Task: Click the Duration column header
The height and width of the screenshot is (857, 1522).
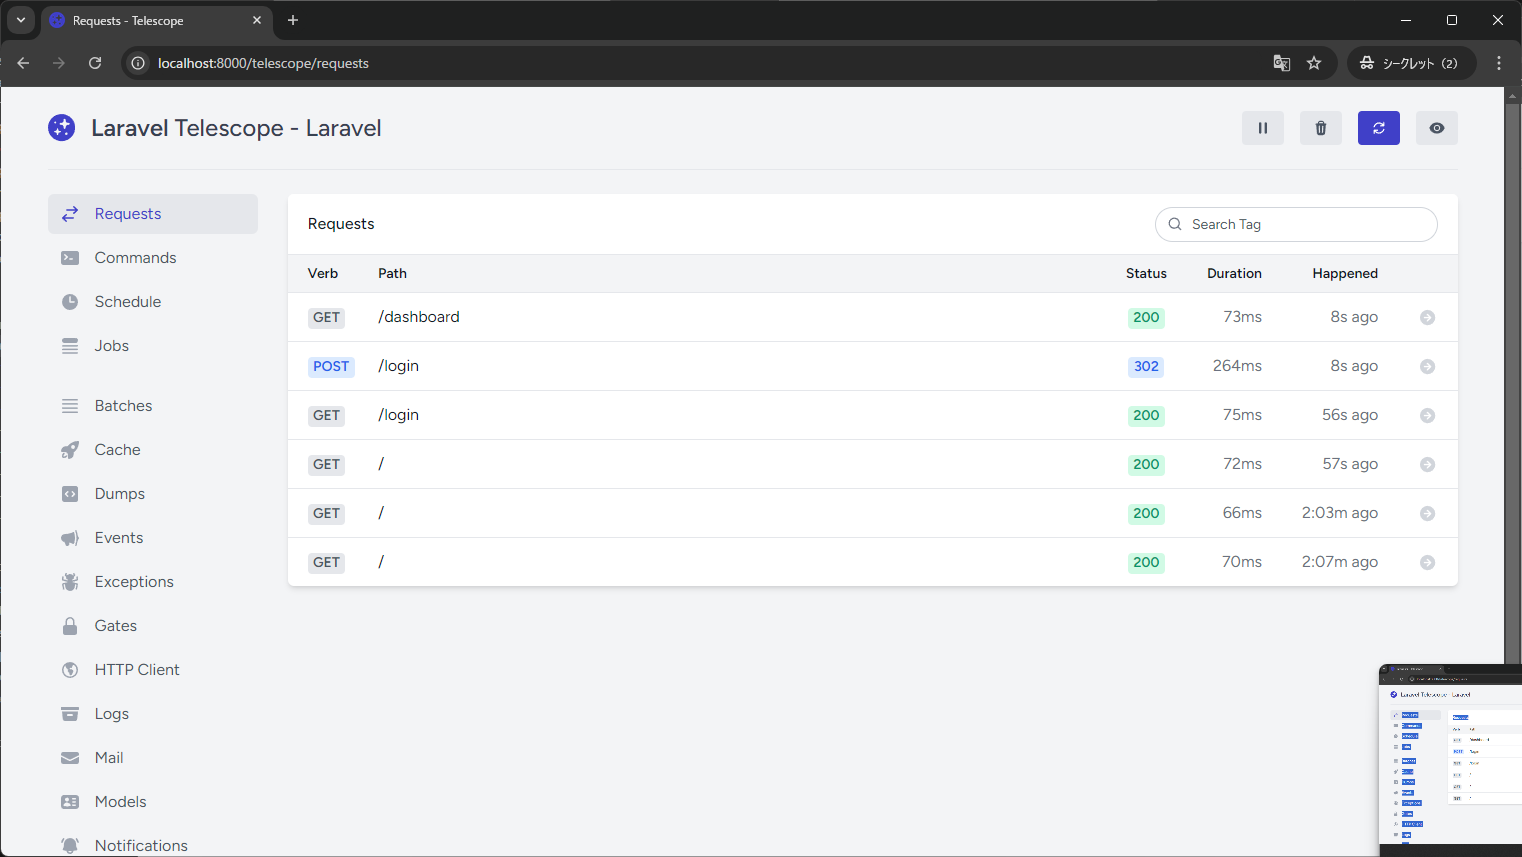Action: point(1234,273)
